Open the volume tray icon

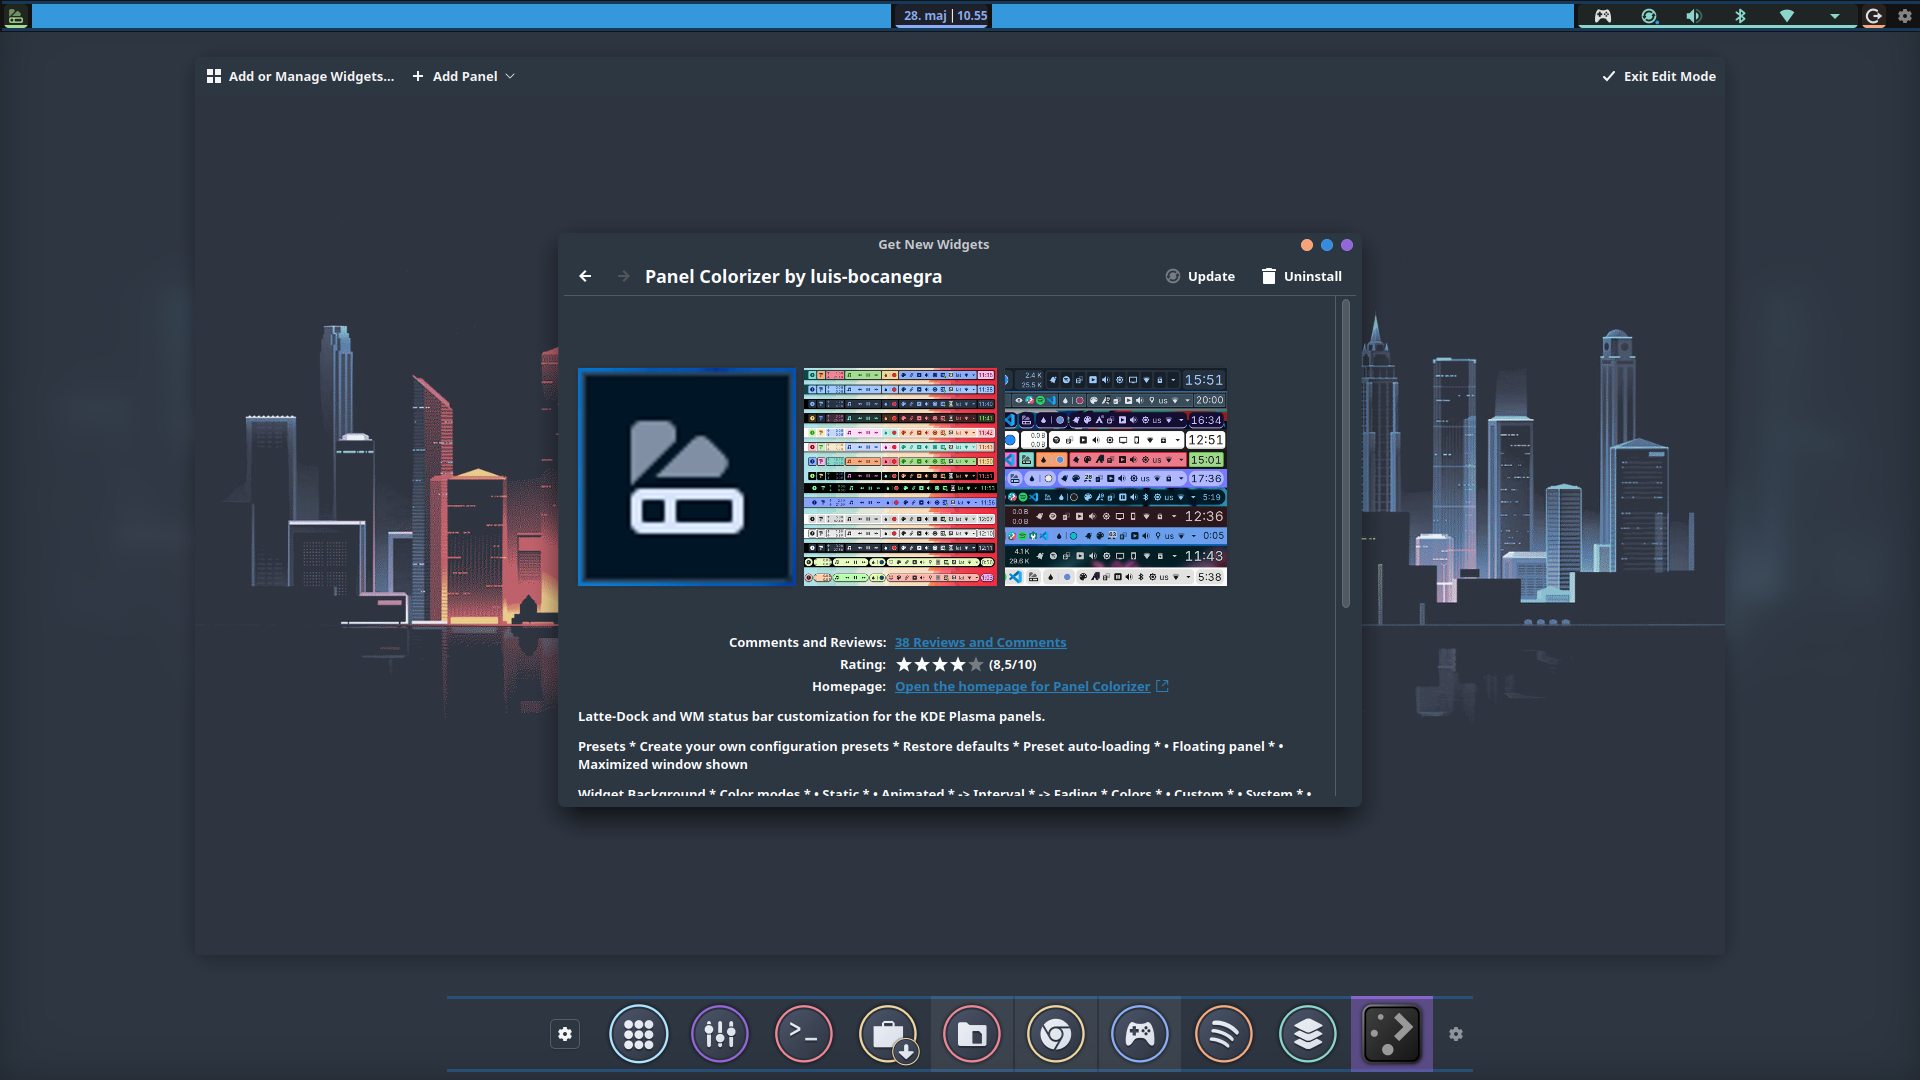[x=1694, y=16]
